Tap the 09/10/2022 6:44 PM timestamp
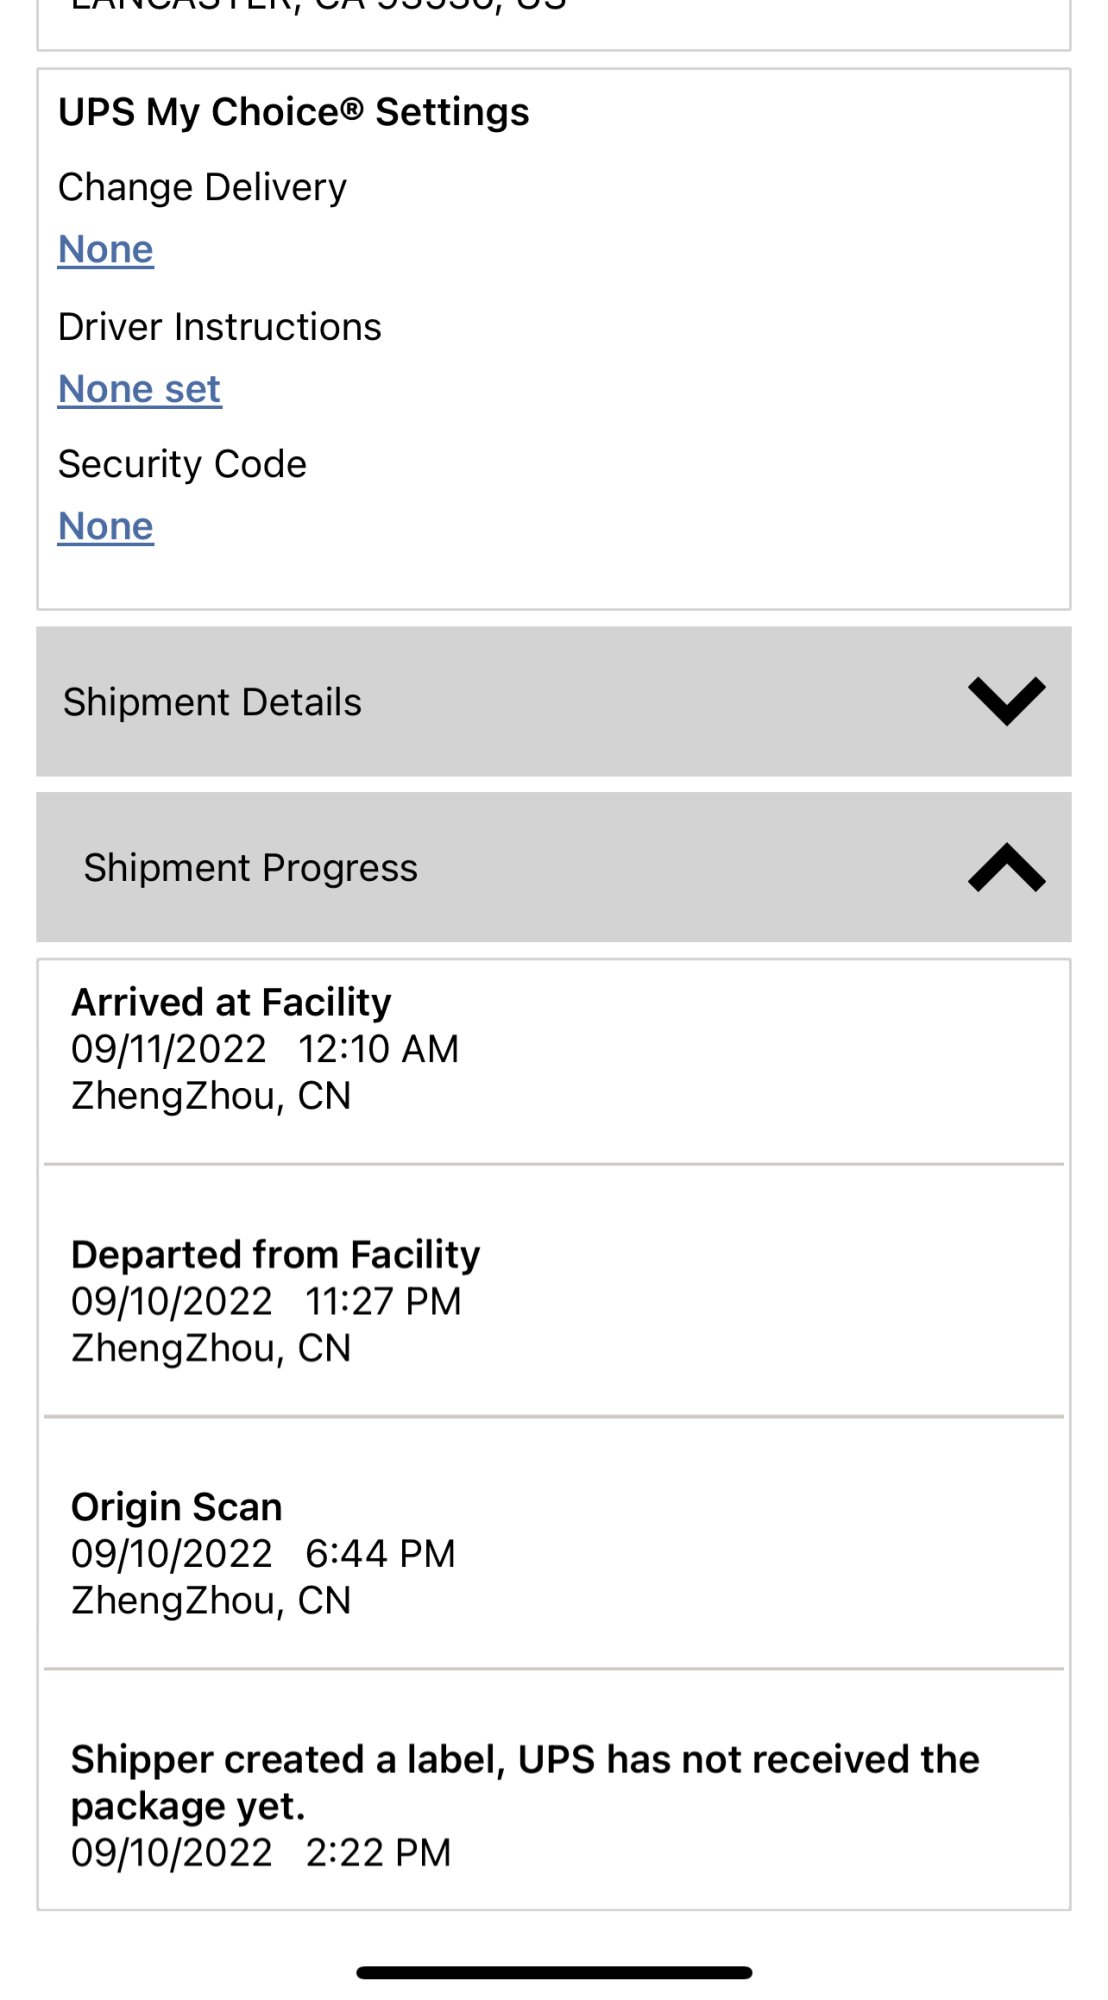1108x2000 pixels. point(263,1554)
